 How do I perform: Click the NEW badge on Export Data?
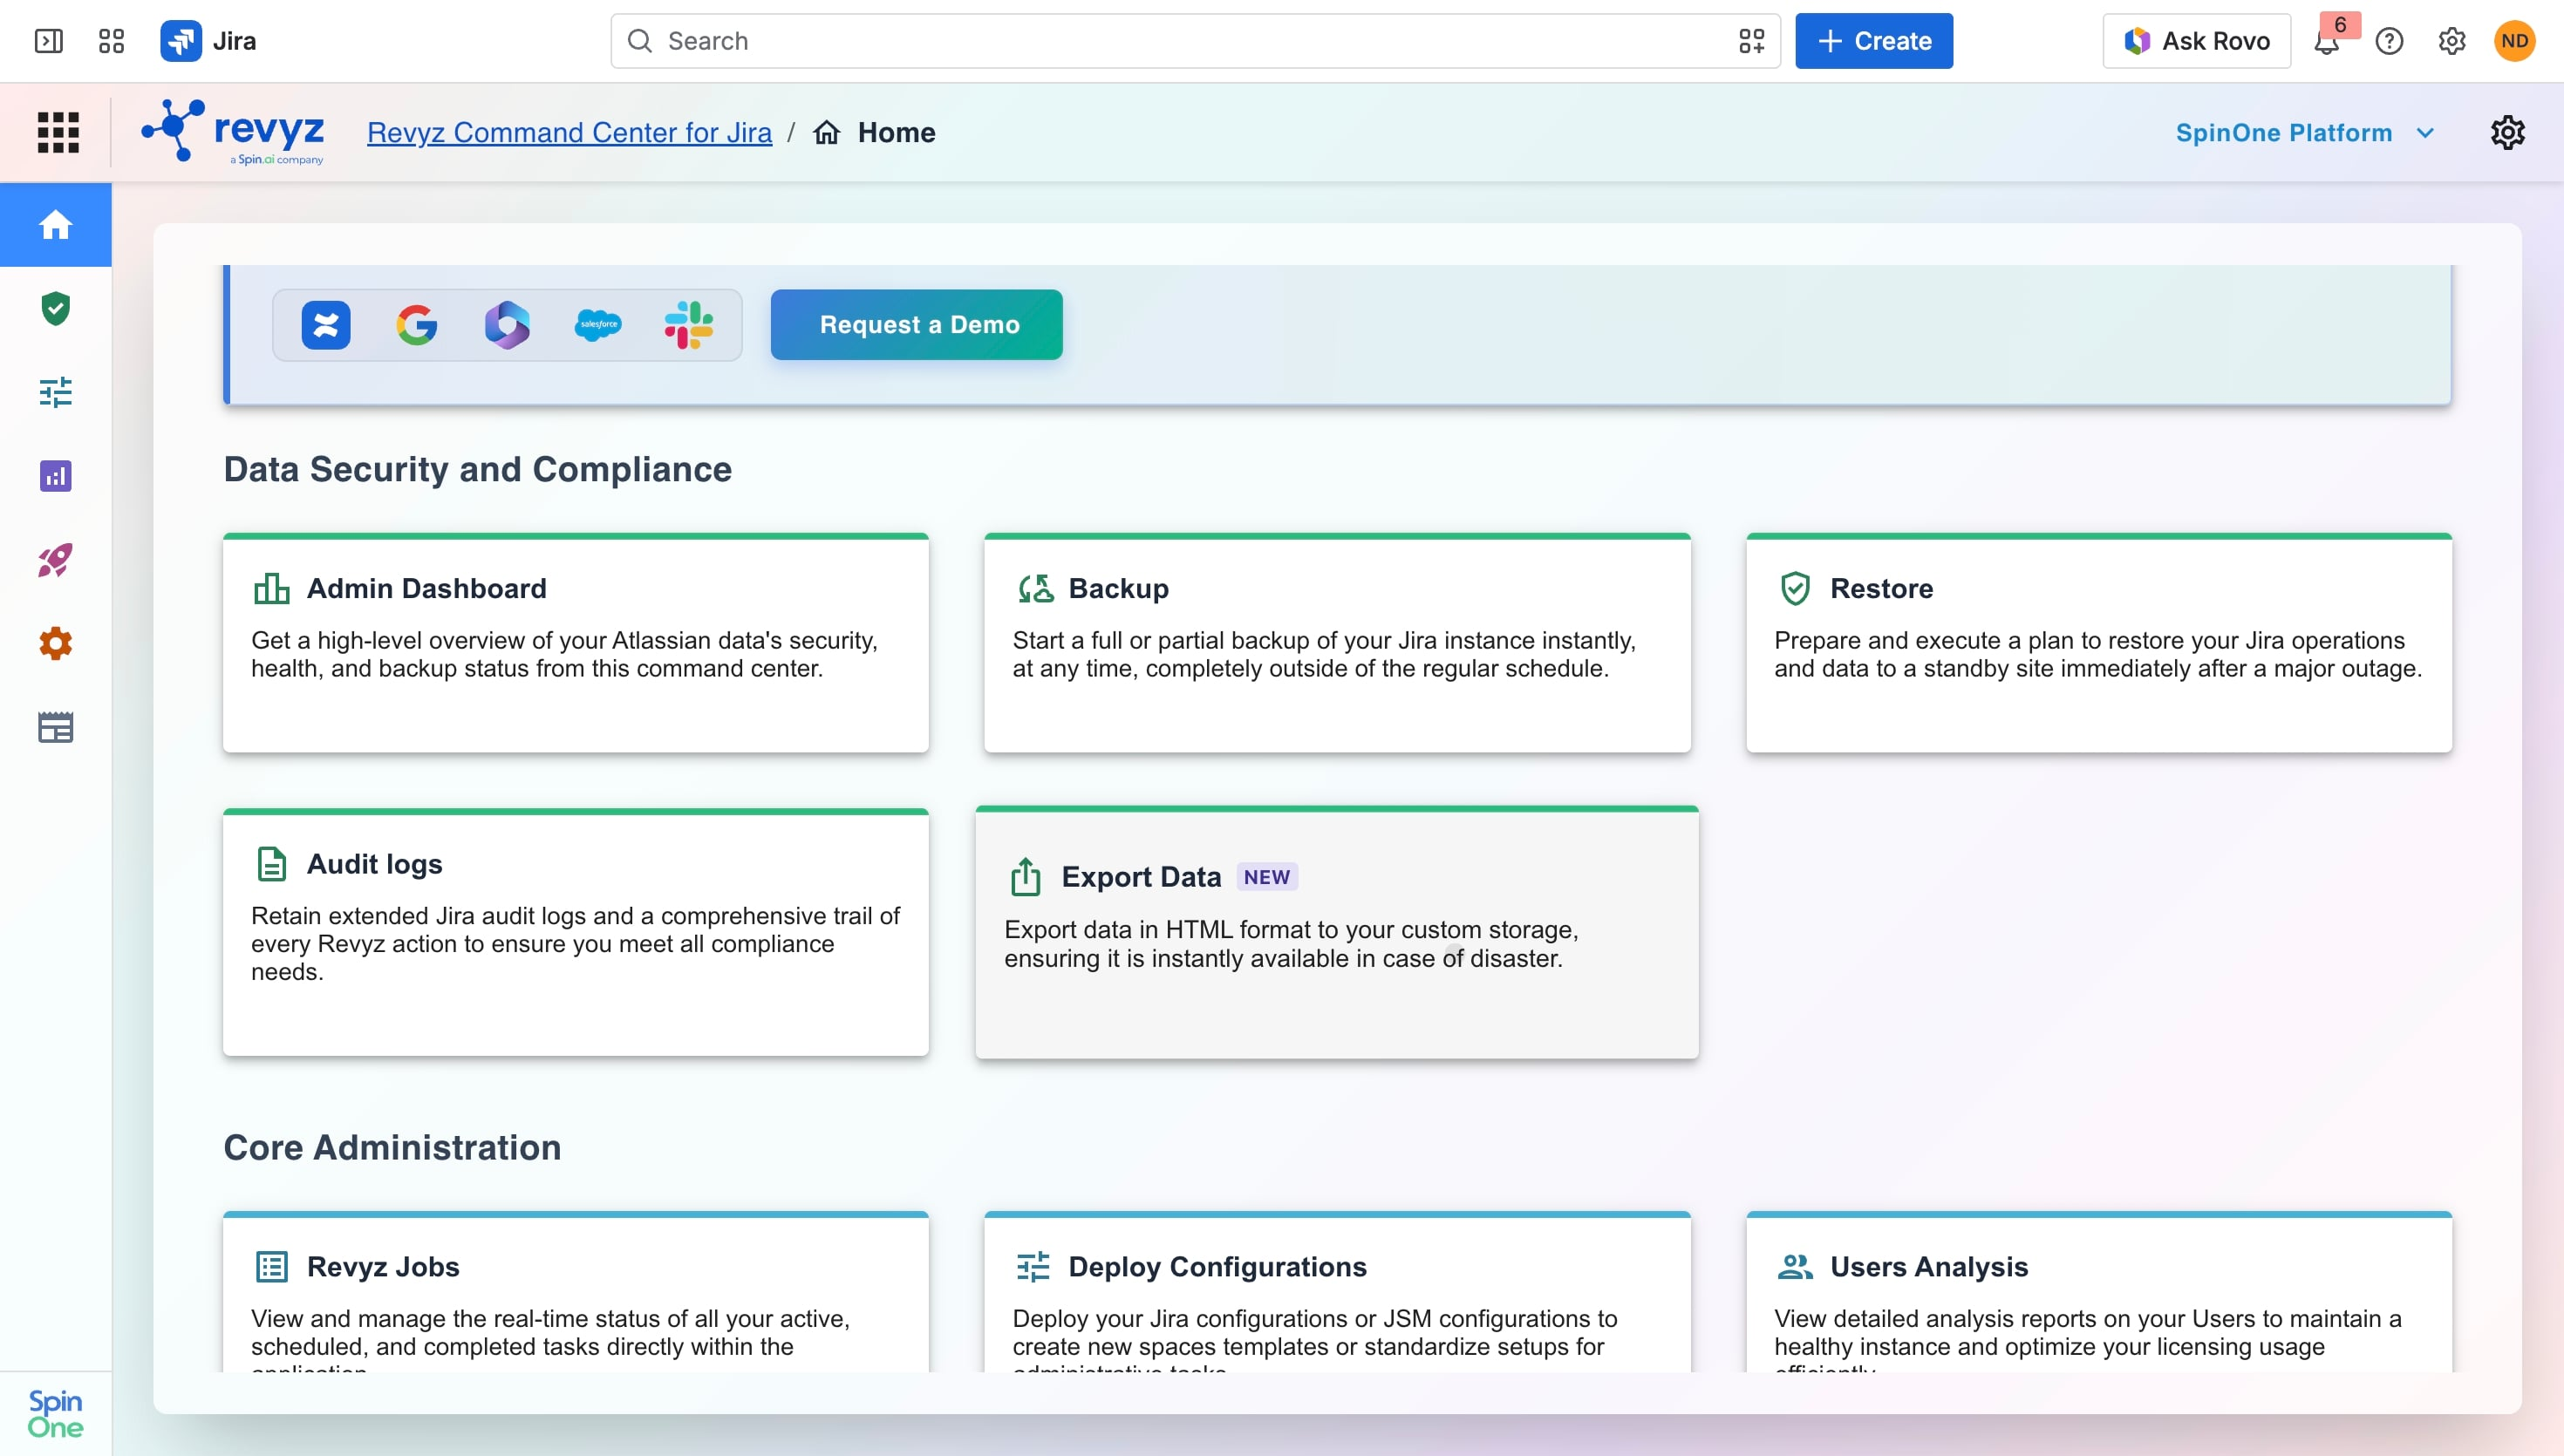click(1267, 877)
